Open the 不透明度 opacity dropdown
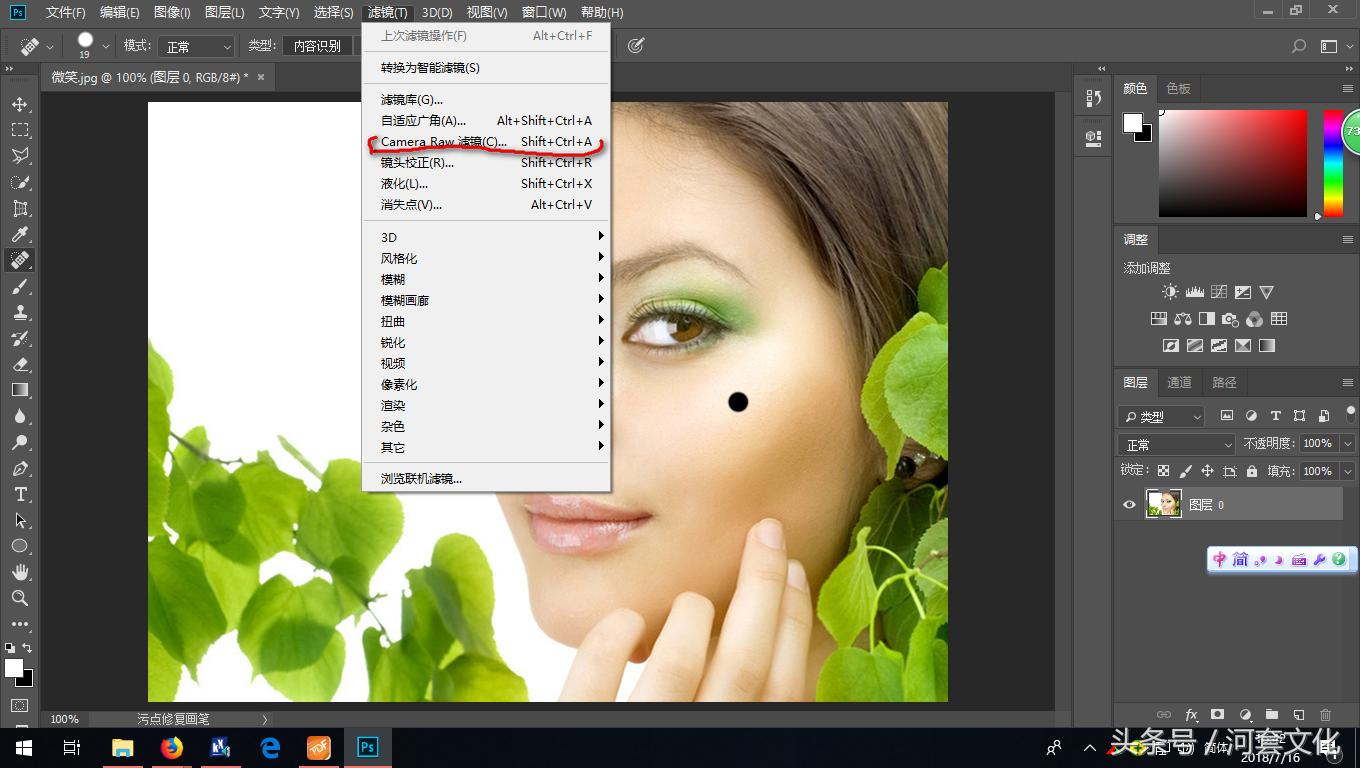This screenshot has width=1360, height=768. point(1350,443)
